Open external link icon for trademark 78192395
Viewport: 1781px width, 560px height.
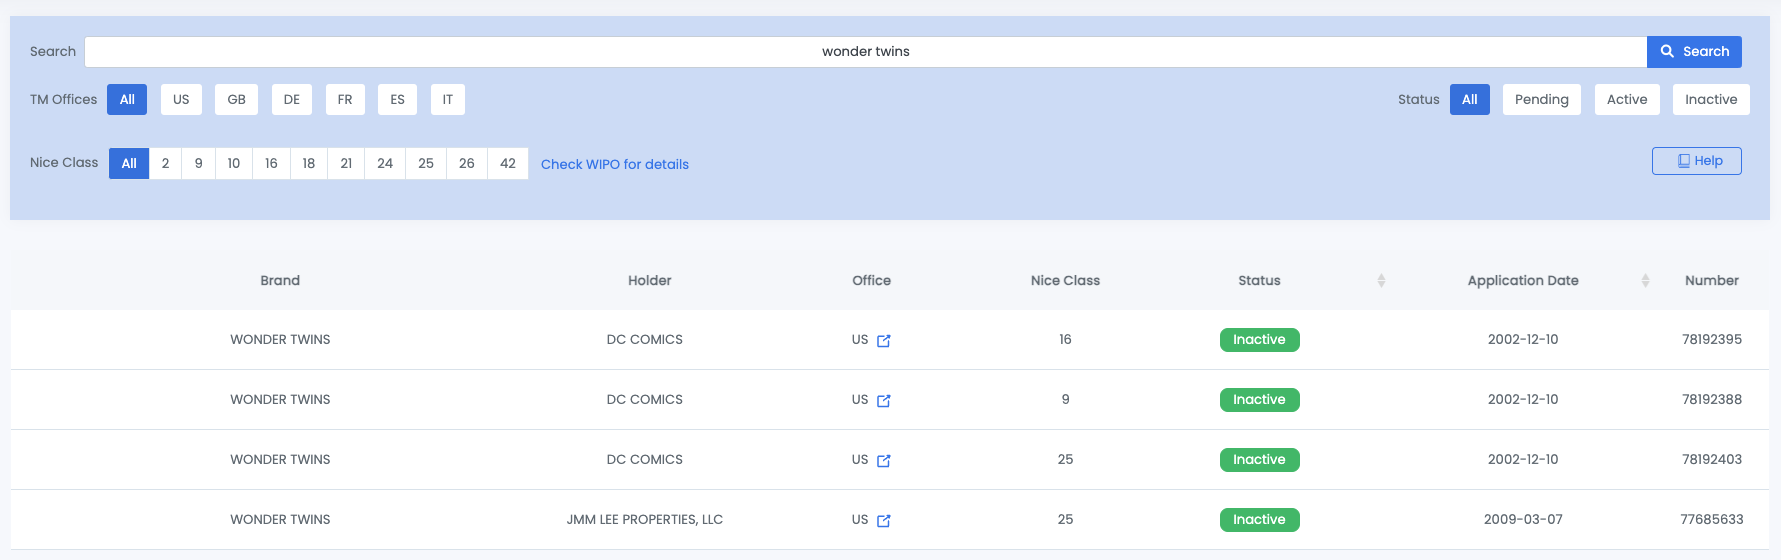pyautogui.click(x=883, y=341)
